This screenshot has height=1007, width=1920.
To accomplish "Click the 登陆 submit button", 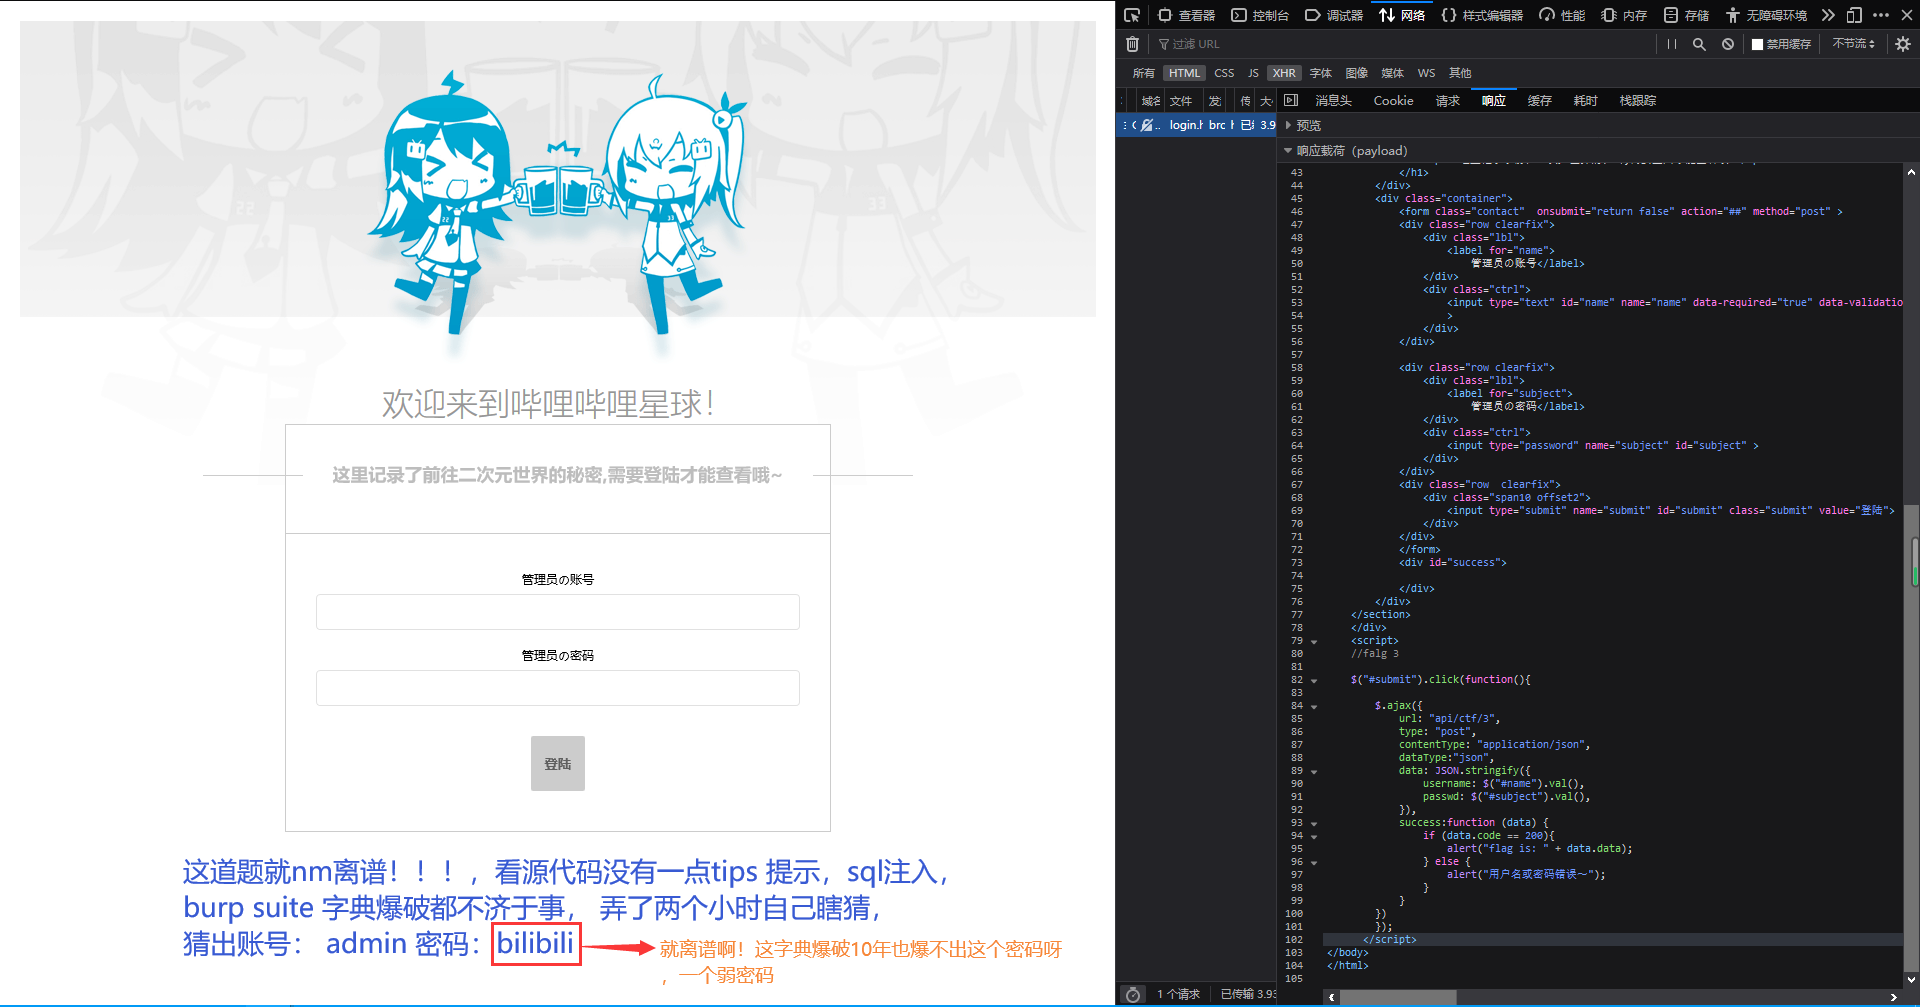I will tap(558, 764).
